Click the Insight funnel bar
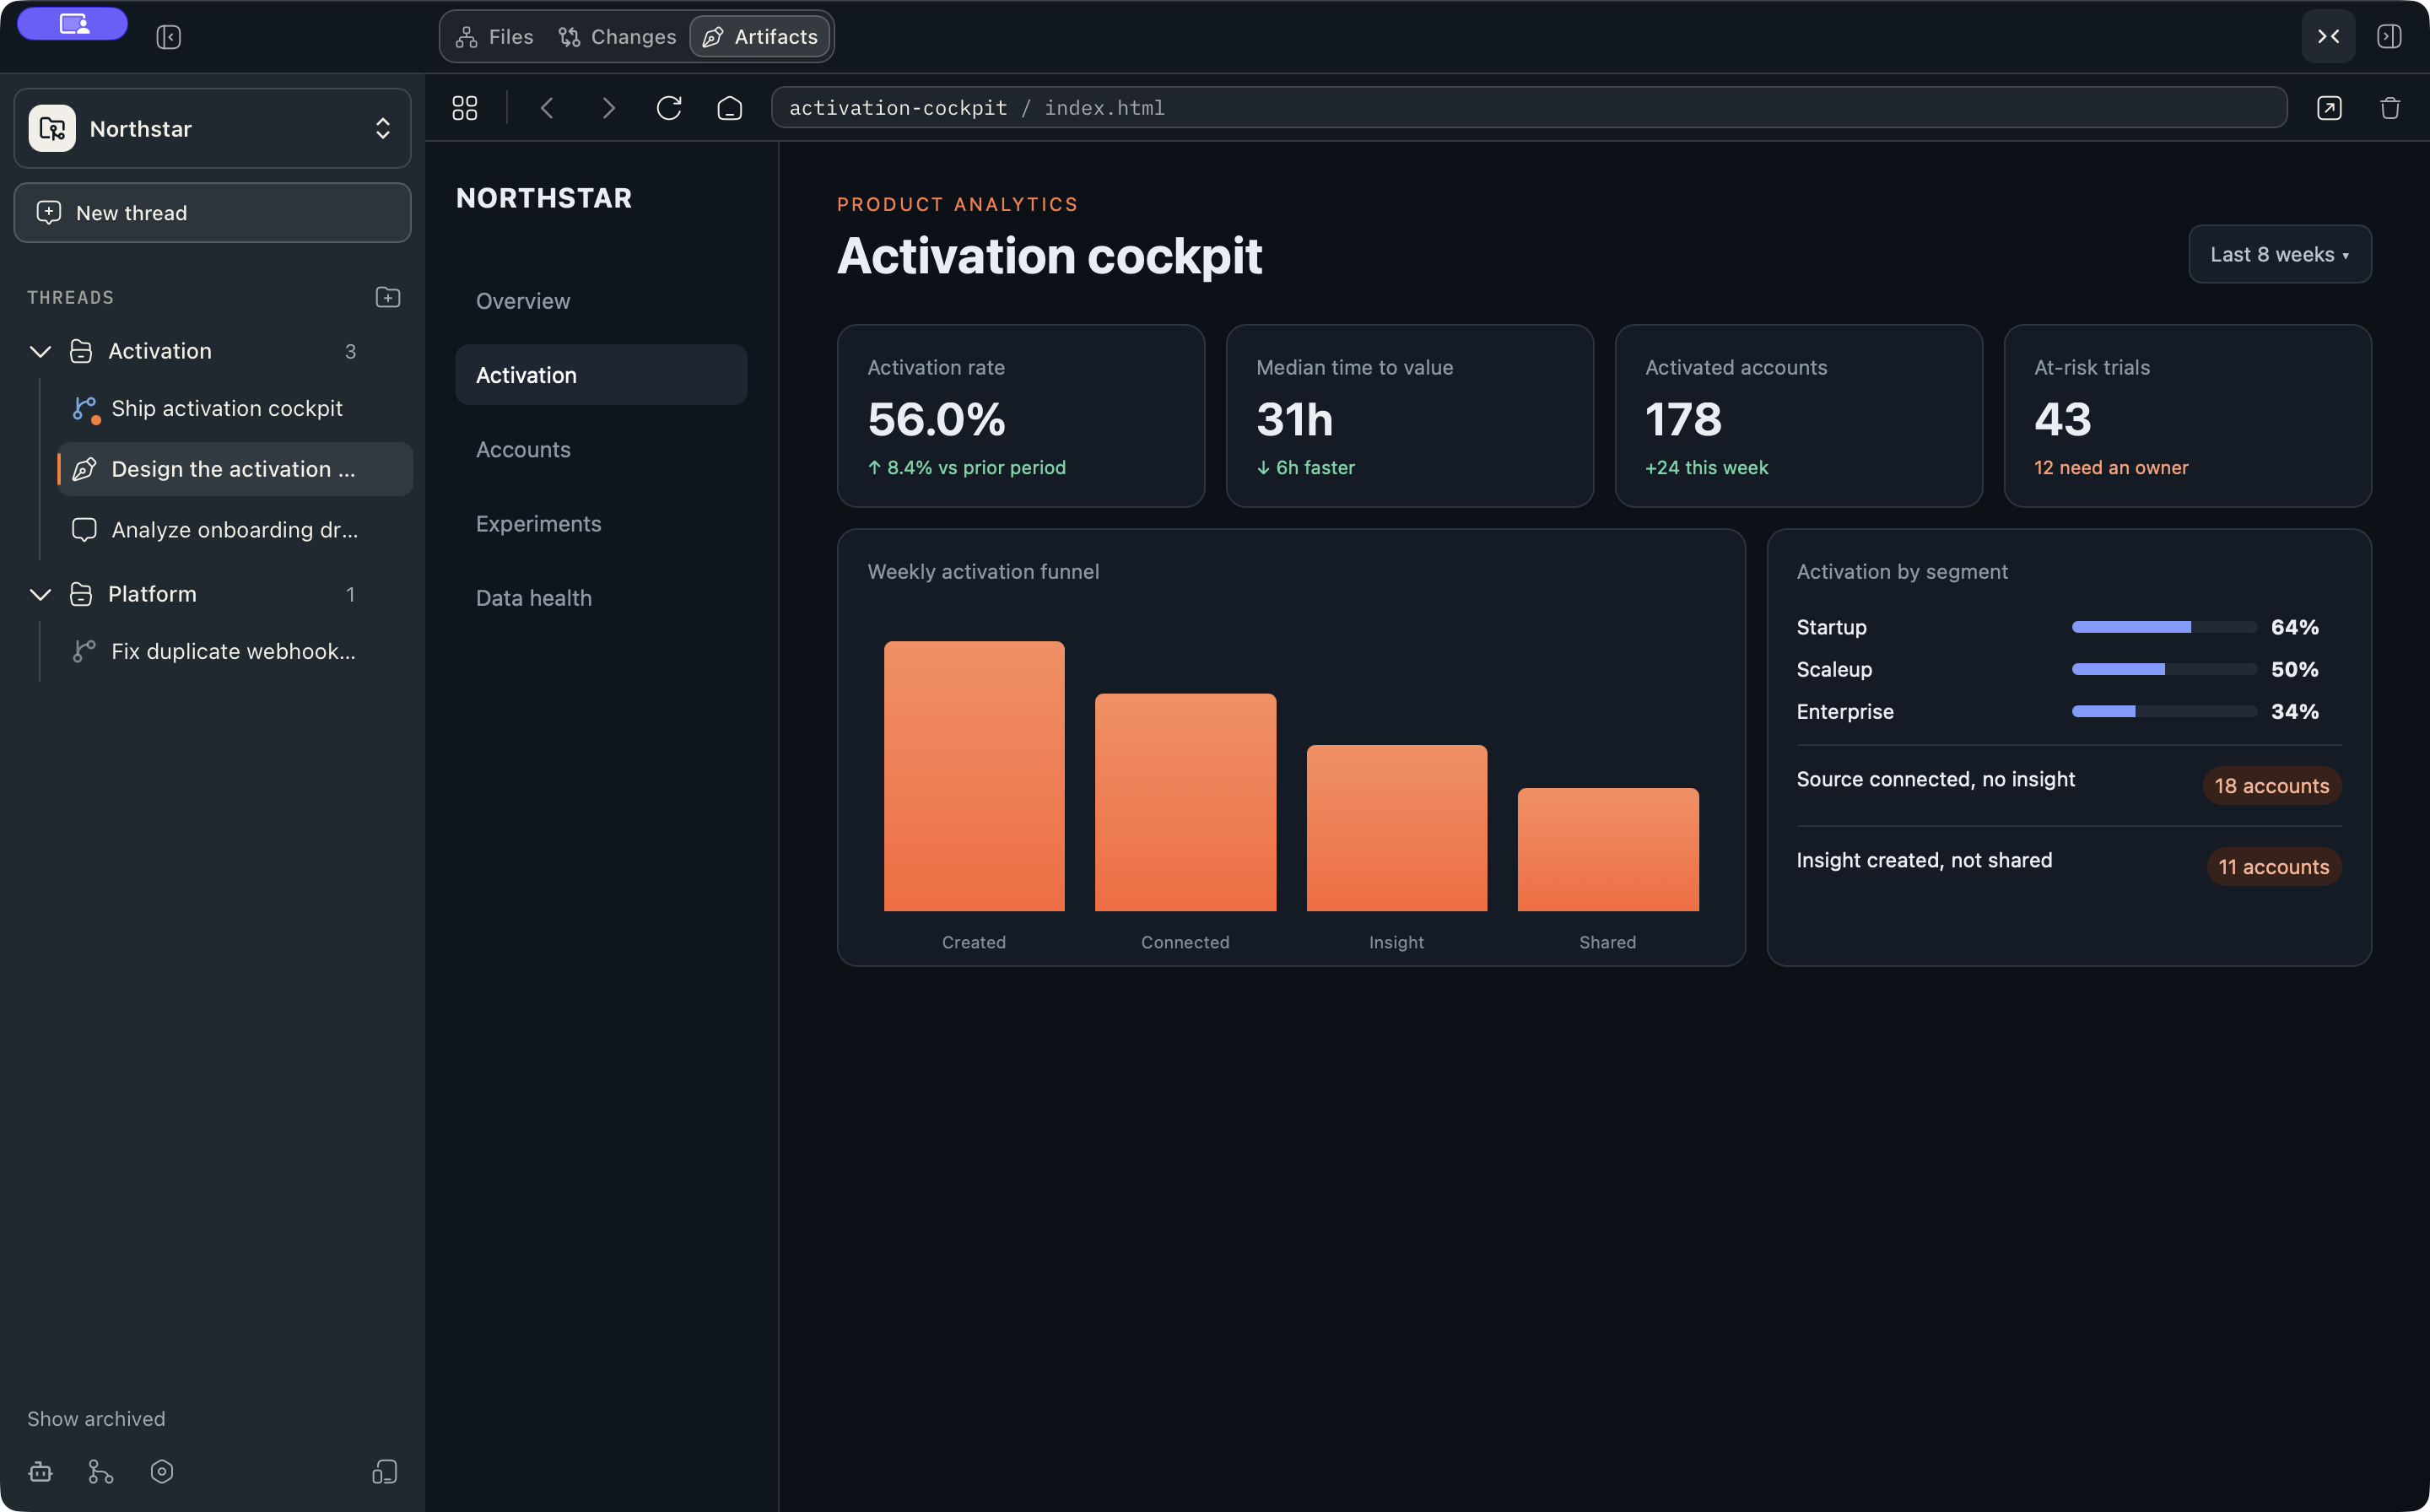Image resolution: width=2430 pixels, height=1512 pixels. pyautogui.click(x=1397, y=828)
